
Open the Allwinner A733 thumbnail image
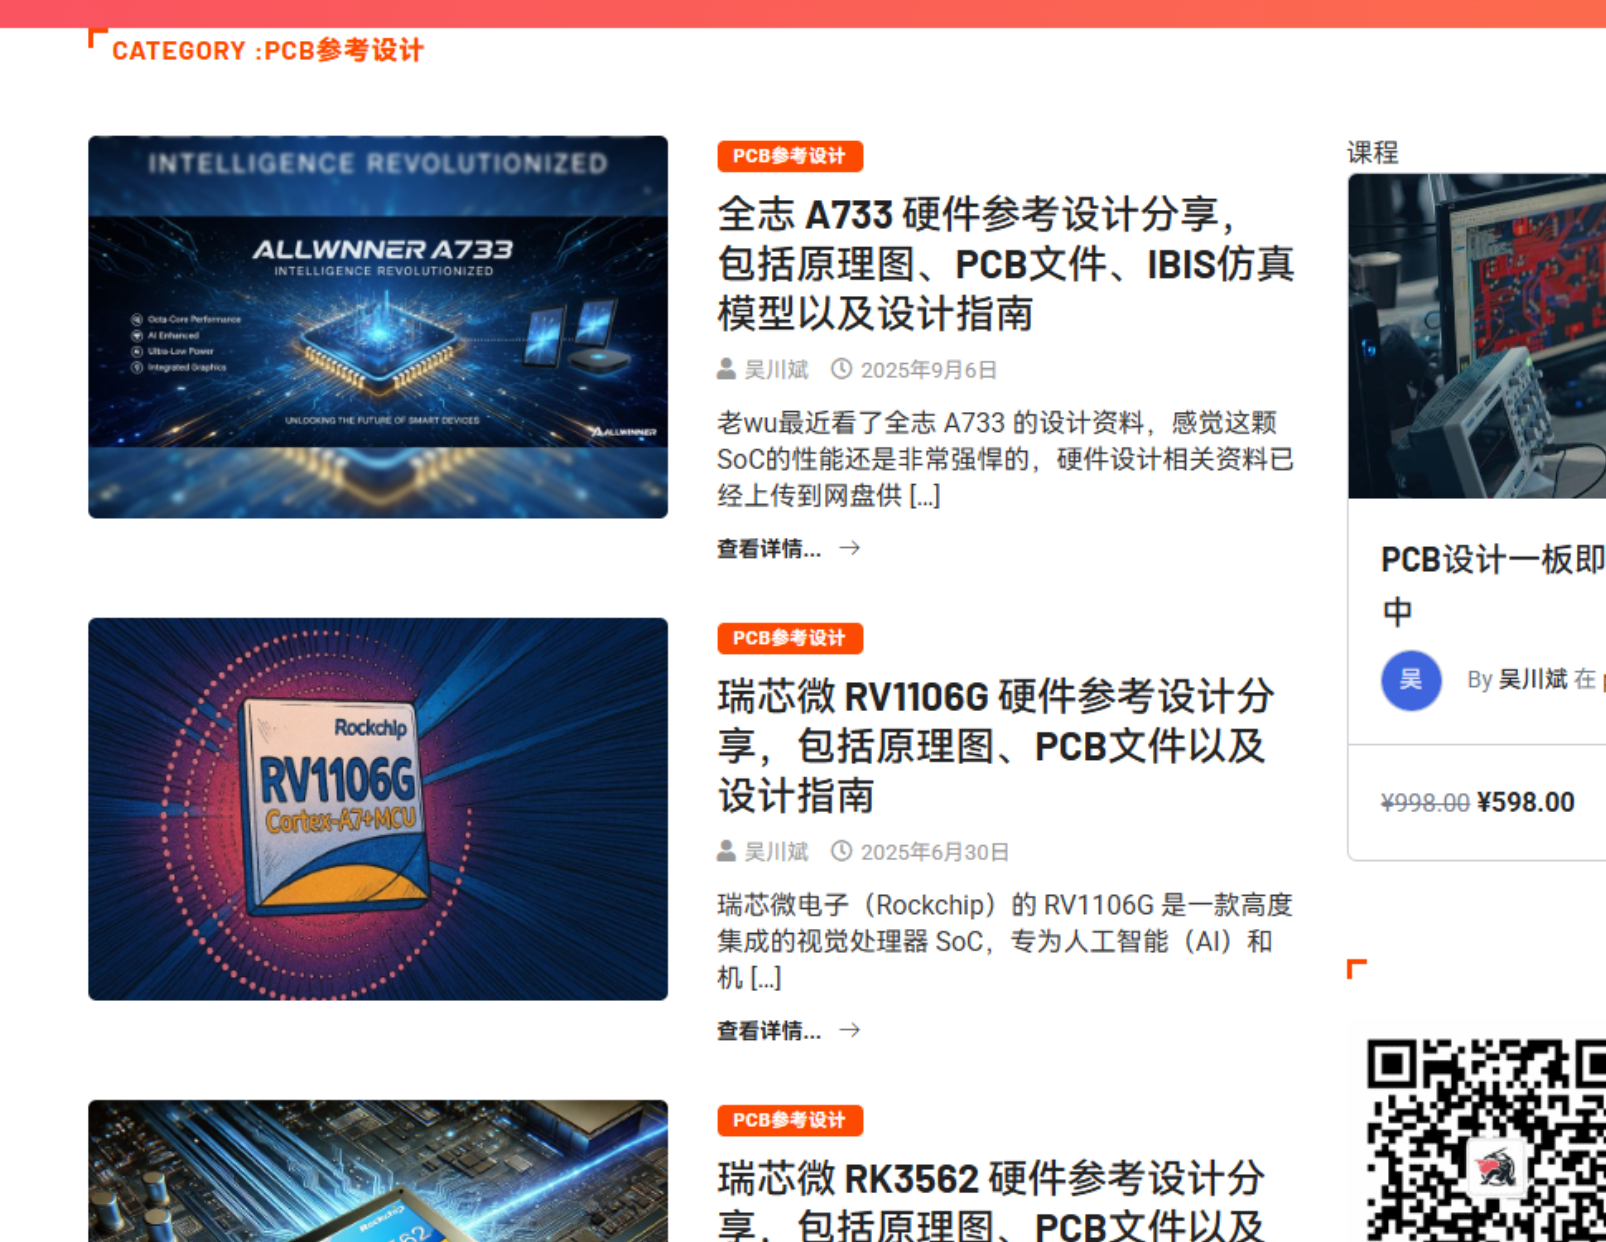click(378, 327)
